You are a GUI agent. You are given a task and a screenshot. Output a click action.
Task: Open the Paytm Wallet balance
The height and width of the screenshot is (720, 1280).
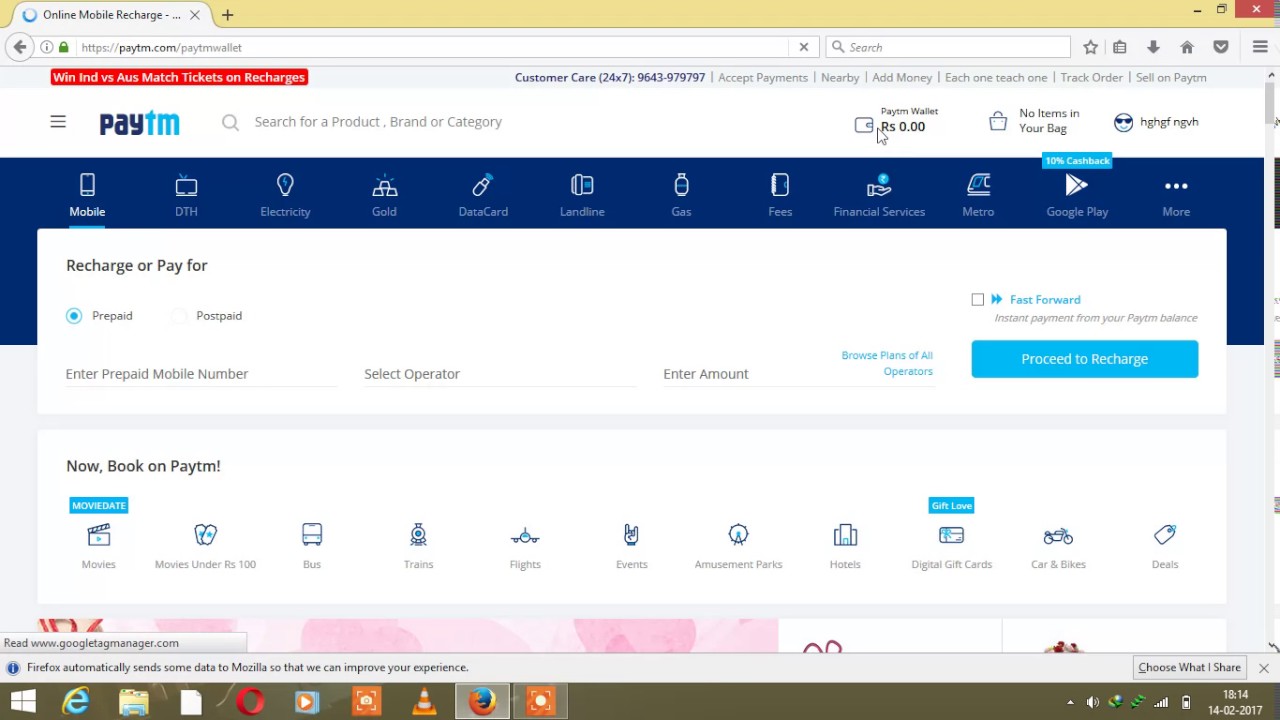tap(896, 120)
